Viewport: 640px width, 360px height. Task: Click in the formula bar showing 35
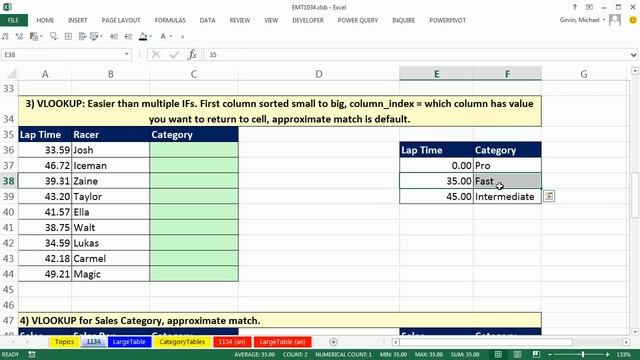(416, 55)
